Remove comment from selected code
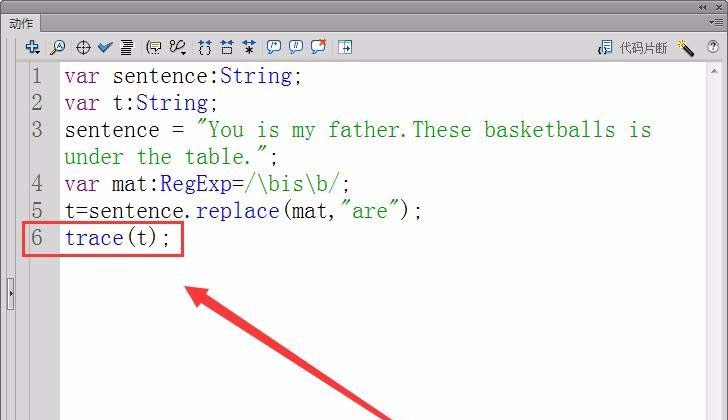The image size is (728, 420). point(318,46)
